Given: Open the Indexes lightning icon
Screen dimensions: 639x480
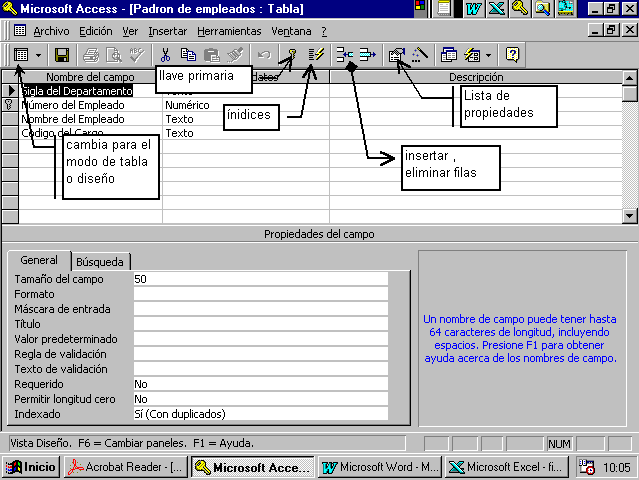Looking at the screenshot, I should (x=316, y=55).
